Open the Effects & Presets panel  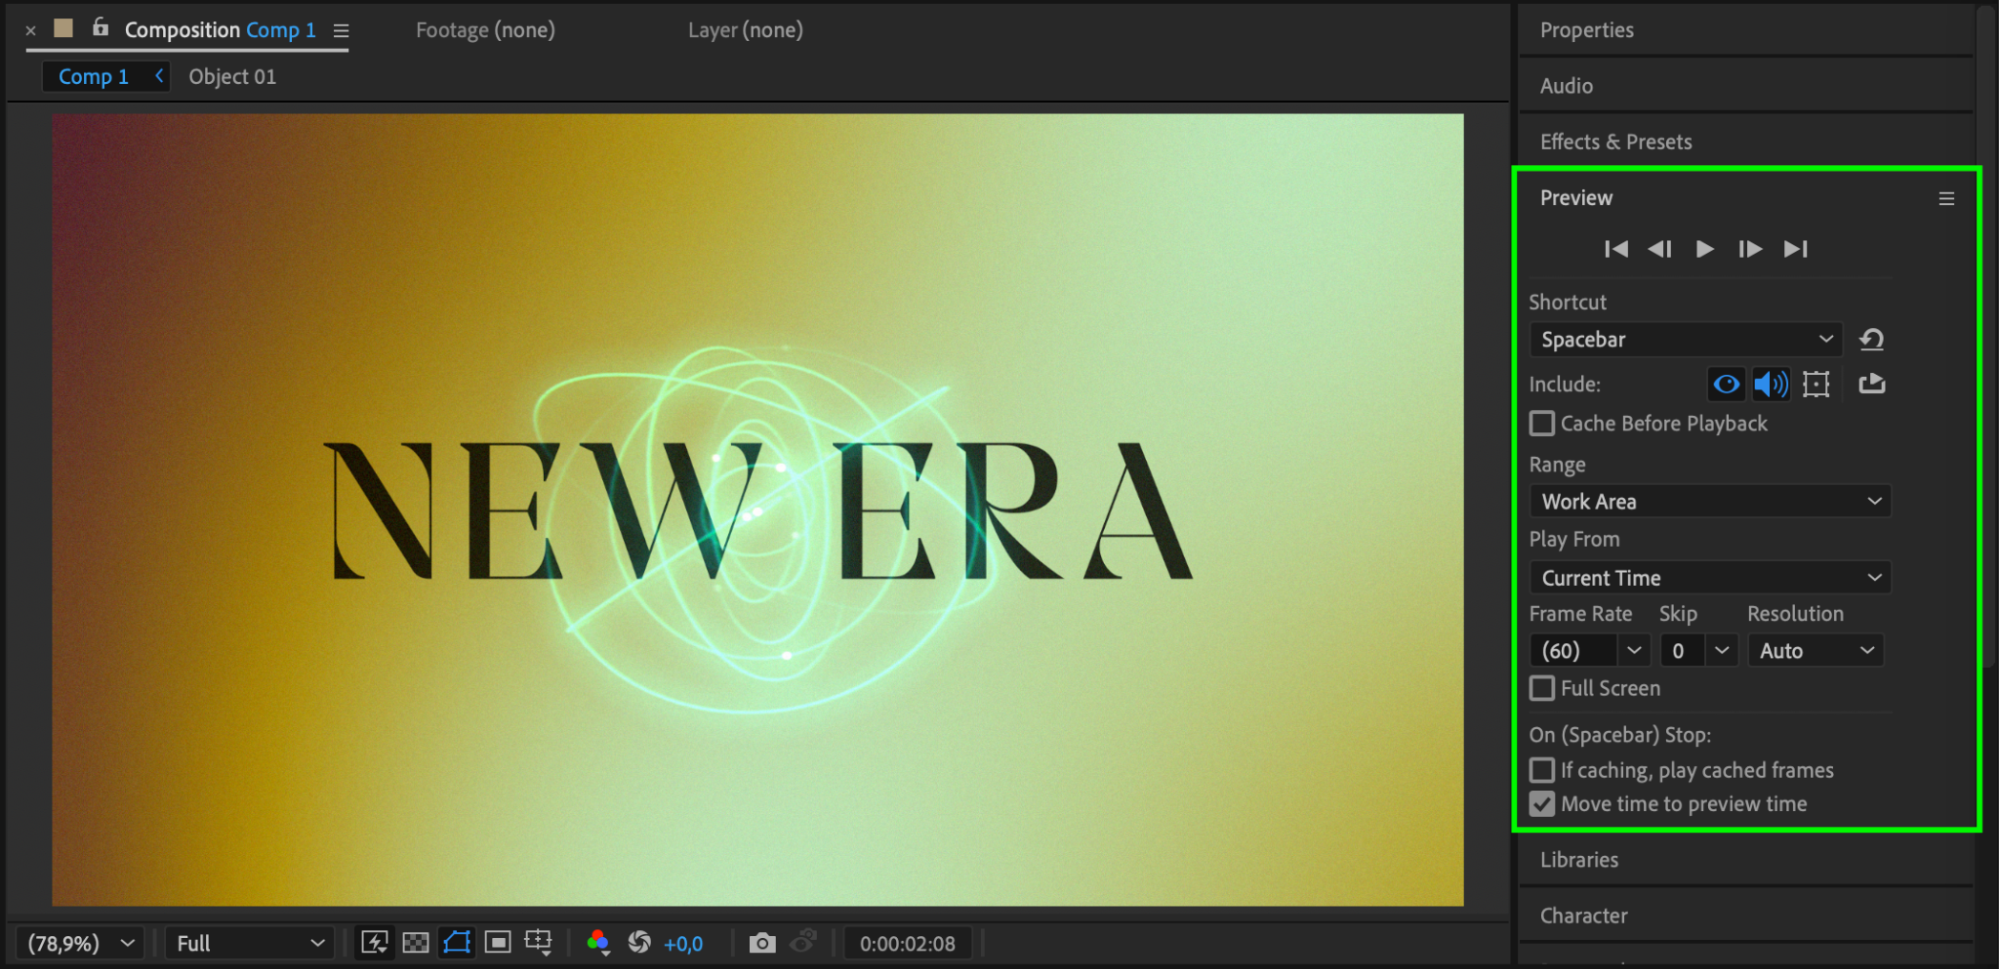coord(1616,142)
